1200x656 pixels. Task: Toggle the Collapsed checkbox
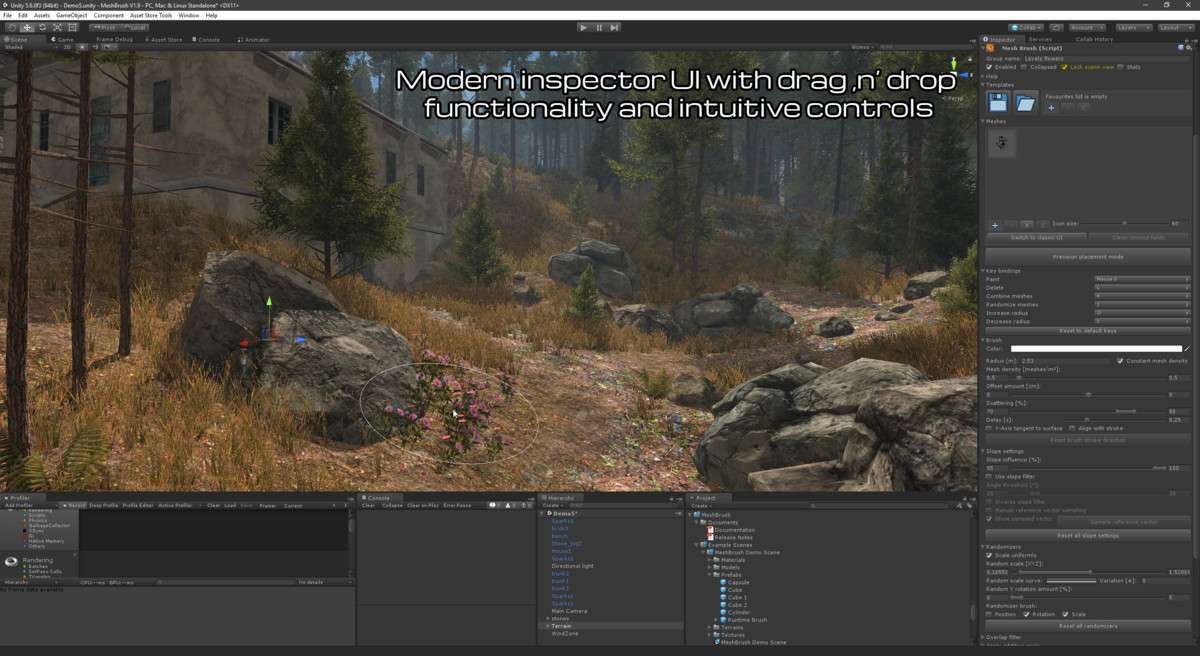pyautogui.click(x=1023, y=67)
